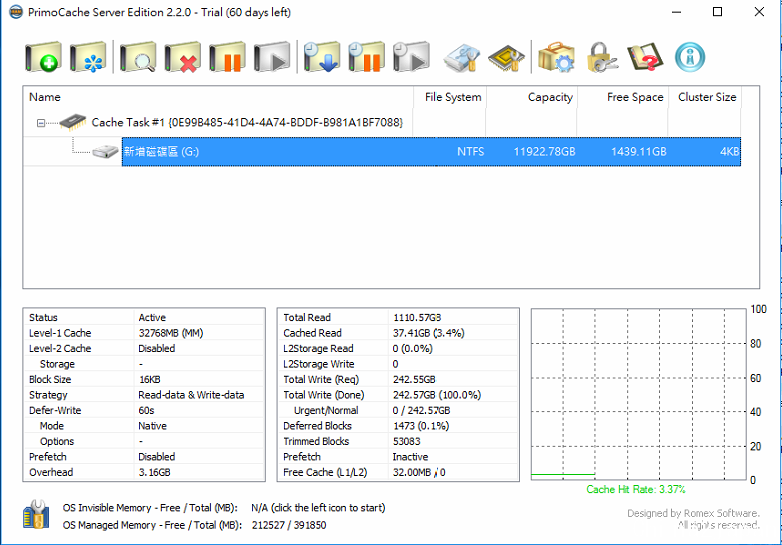The width and height of the screenshot is (782, 545).
Task: Collapse the Cache Task #1 tree node
Action: coord(41,123)
